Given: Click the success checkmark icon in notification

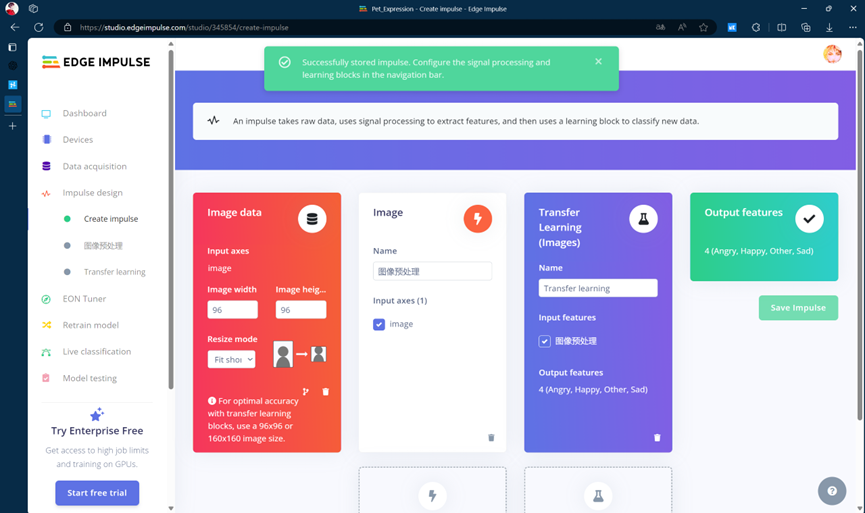Looking at the screenshot, I should click(x=285, y=62).
